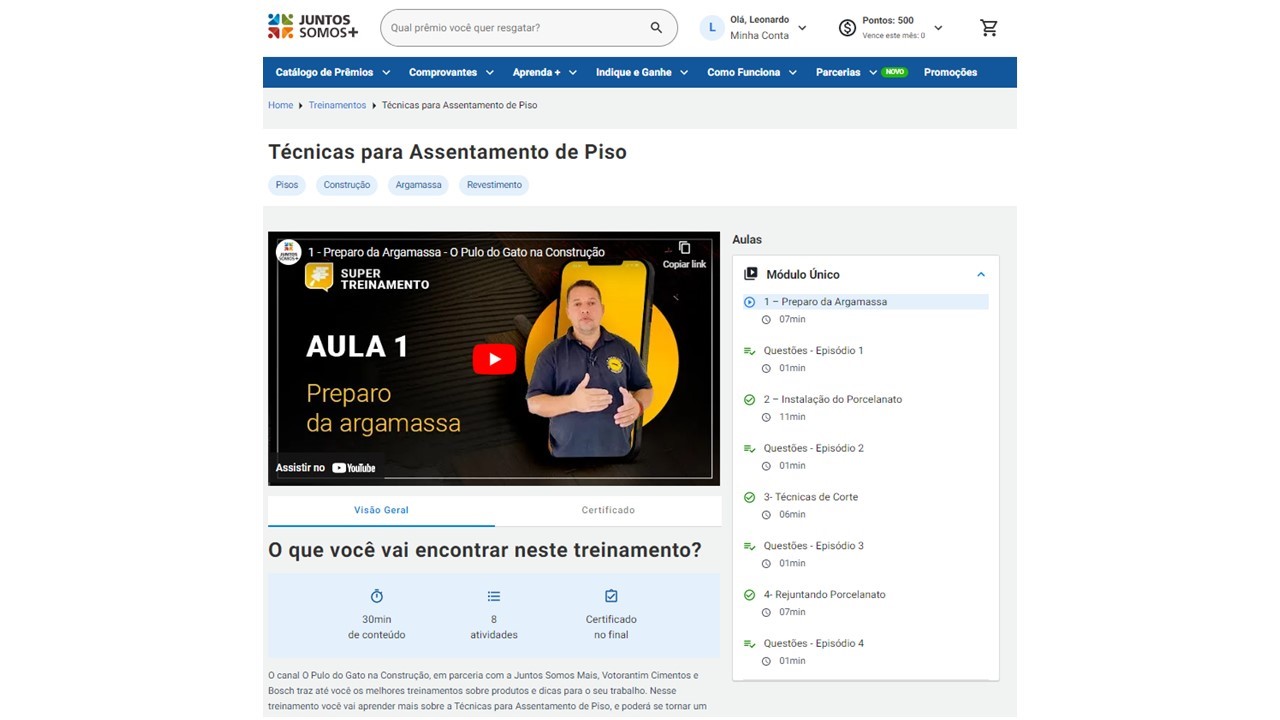The height and width of the screenshot is (720, 1280).
Task: Expand the Minha Conta dropdown arrow
Action: 802,28
